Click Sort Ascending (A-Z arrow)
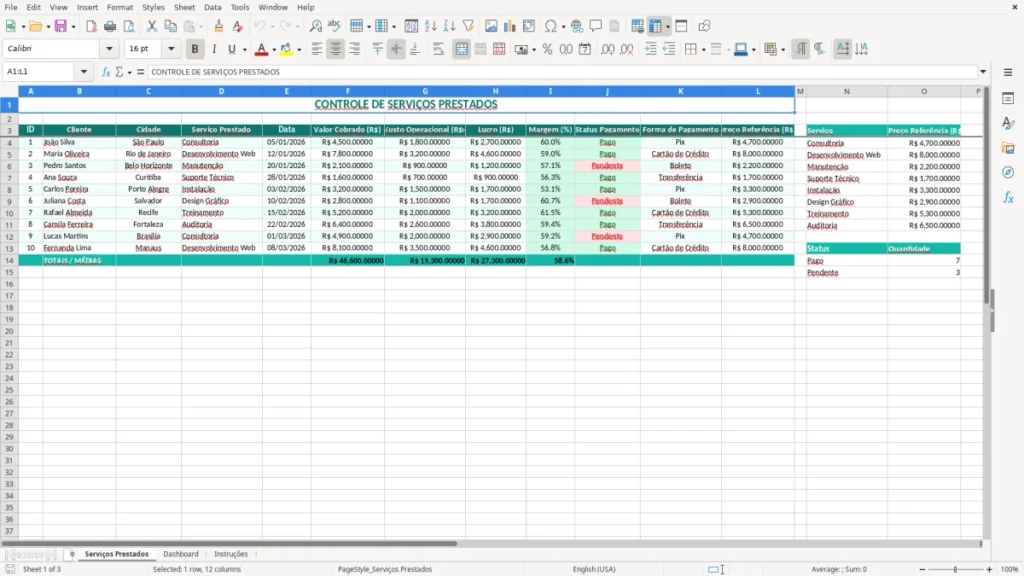 tap(430, 26)
